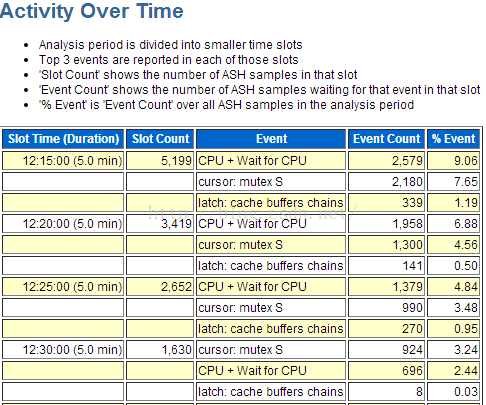Click cursor: mutex S with count 1,300
Screen dimensions: 486x405
(x=240, y=245)
